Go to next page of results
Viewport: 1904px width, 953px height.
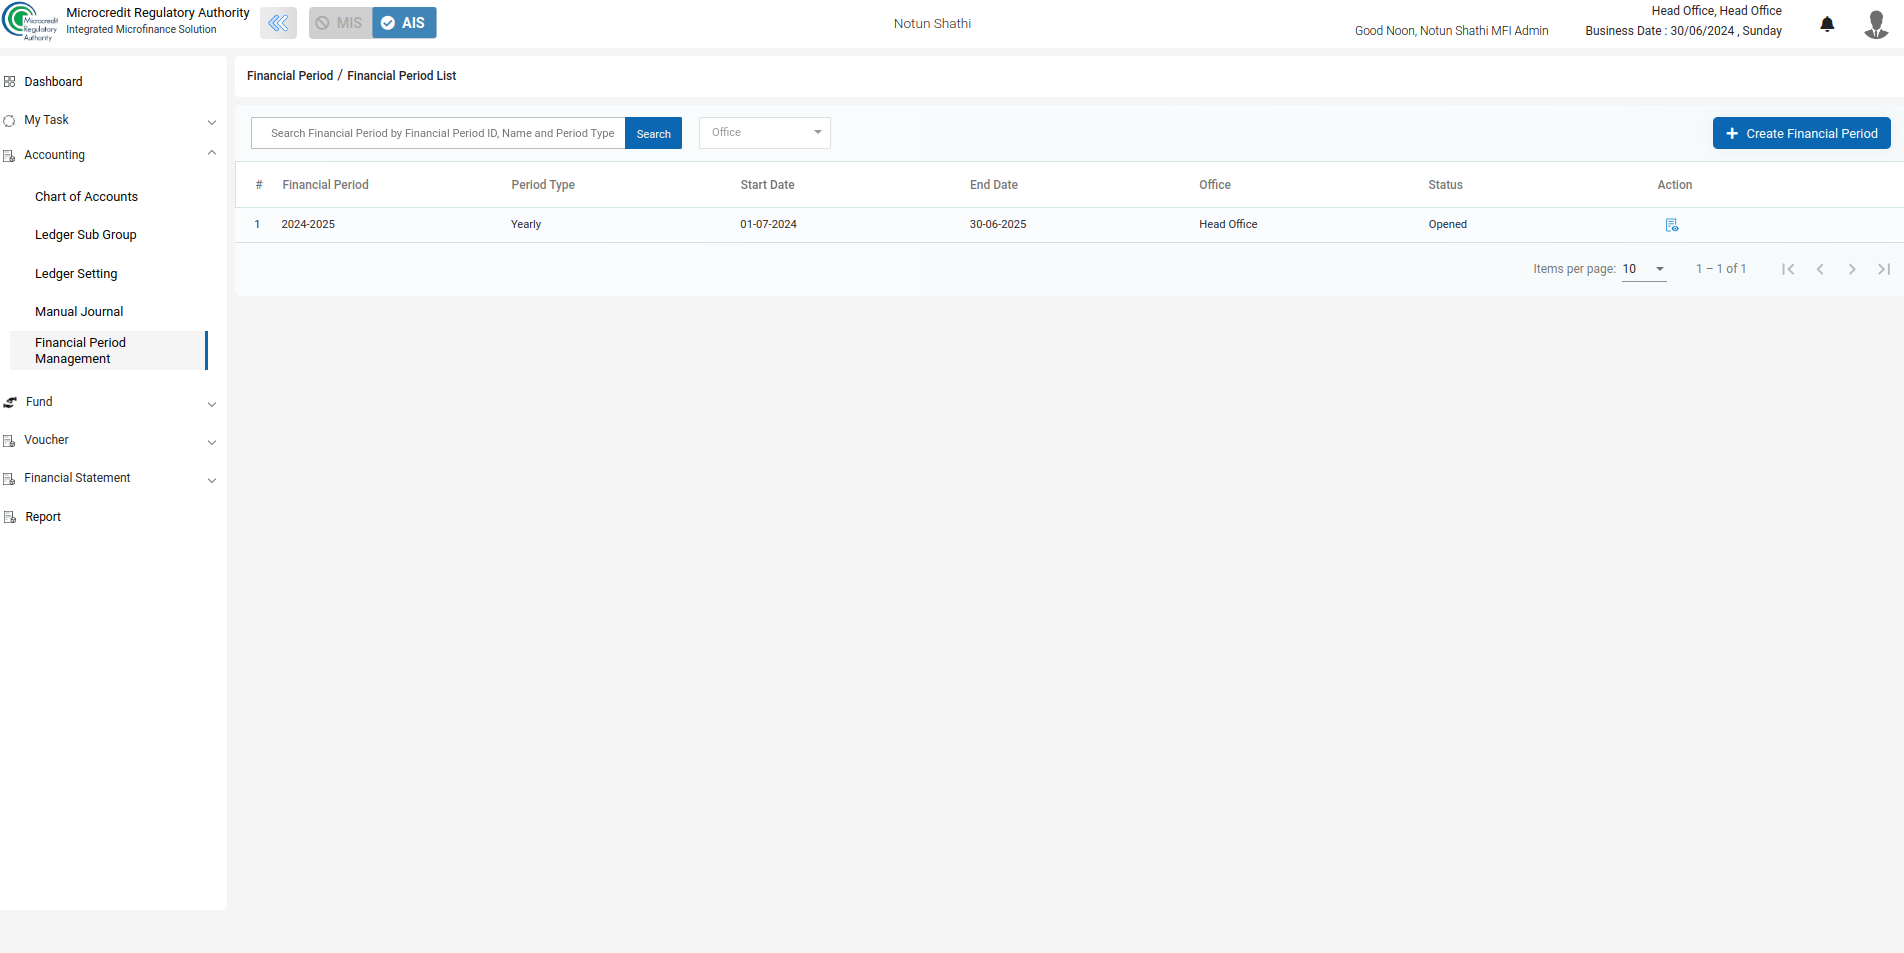click(1852, 269)
